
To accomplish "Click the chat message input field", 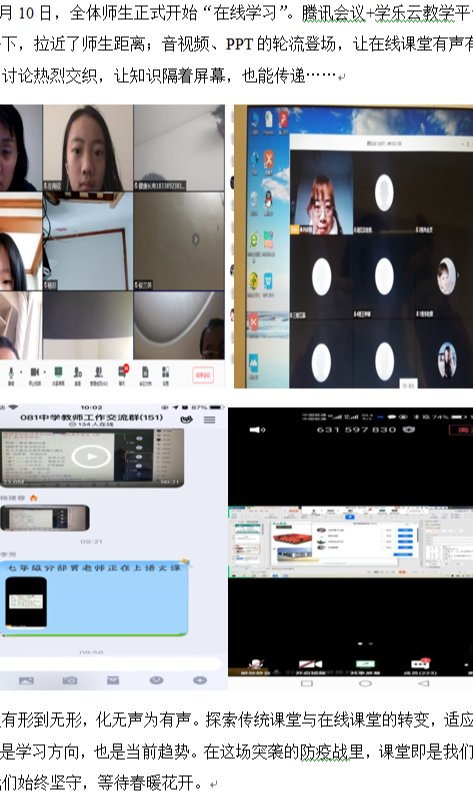I will tap(111, 664).
